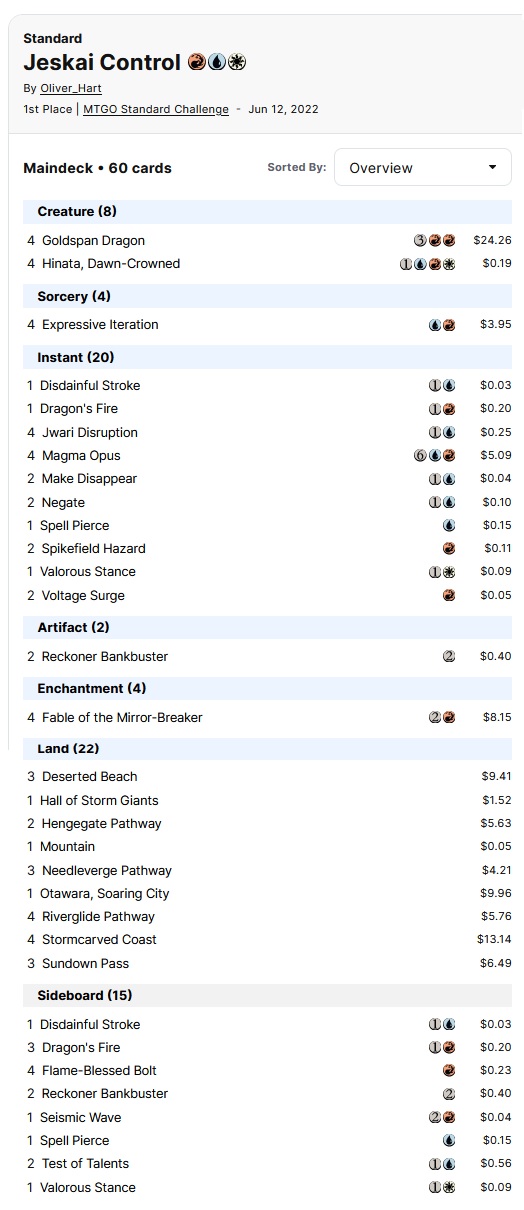Click the white mana icon beside Jeskai Control

point(237,62)
